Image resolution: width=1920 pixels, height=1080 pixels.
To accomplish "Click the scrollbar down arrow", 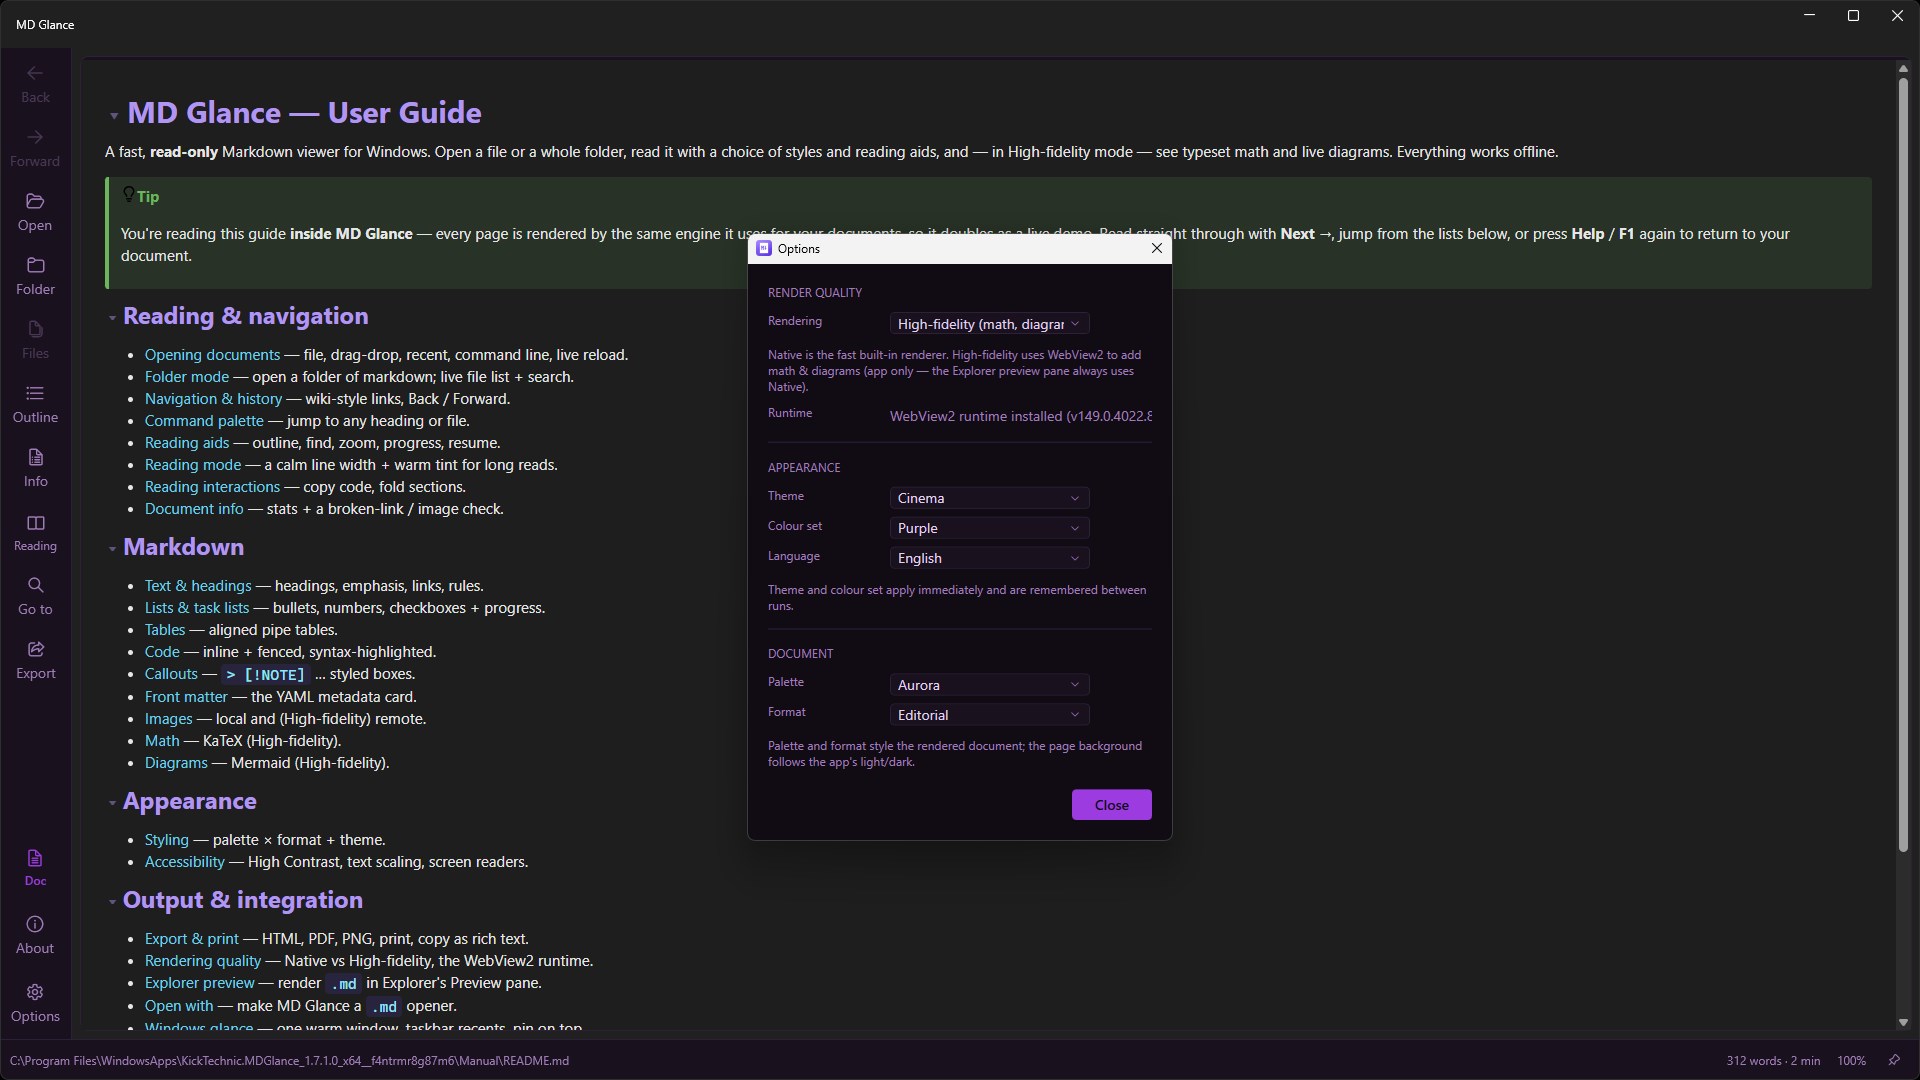I will point(1903,1023).
